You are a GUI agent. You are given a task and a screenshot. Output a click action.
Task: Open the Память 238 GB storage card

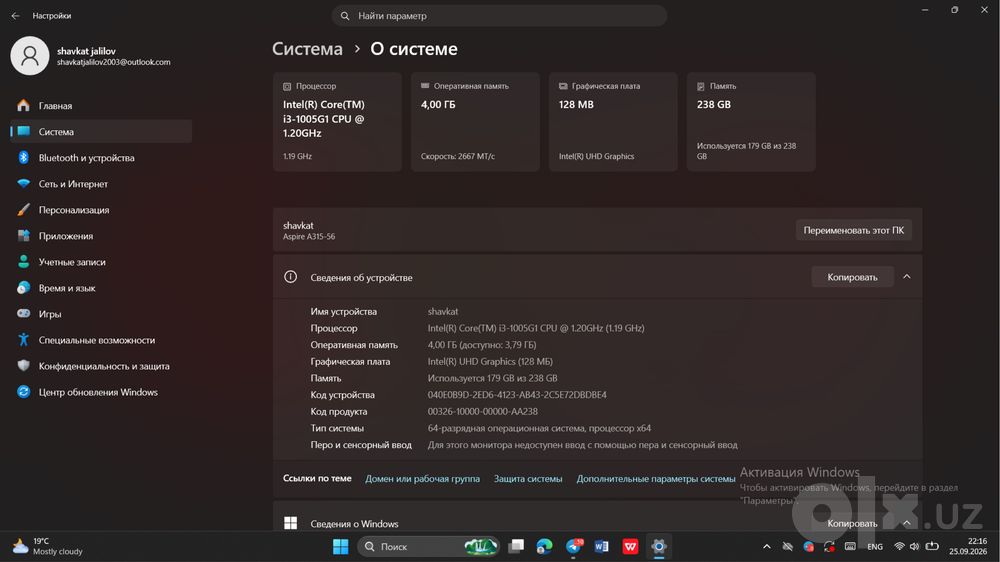tap(751, 122)
